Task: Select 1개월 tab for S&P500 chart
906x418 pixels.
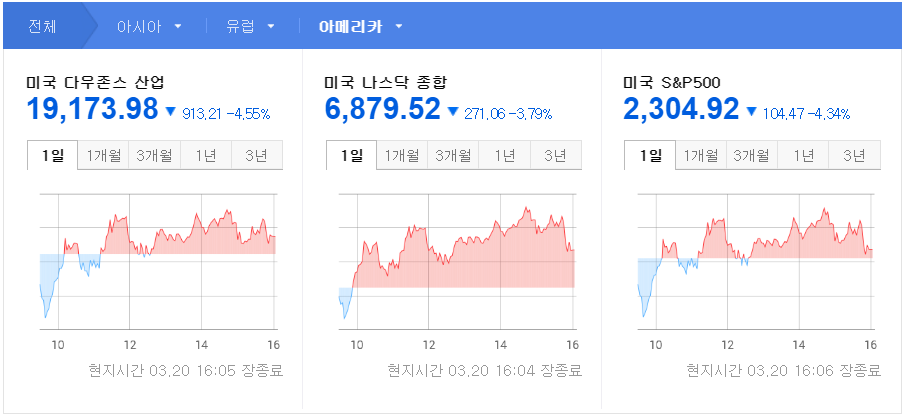Action: (x=701, y=155)
